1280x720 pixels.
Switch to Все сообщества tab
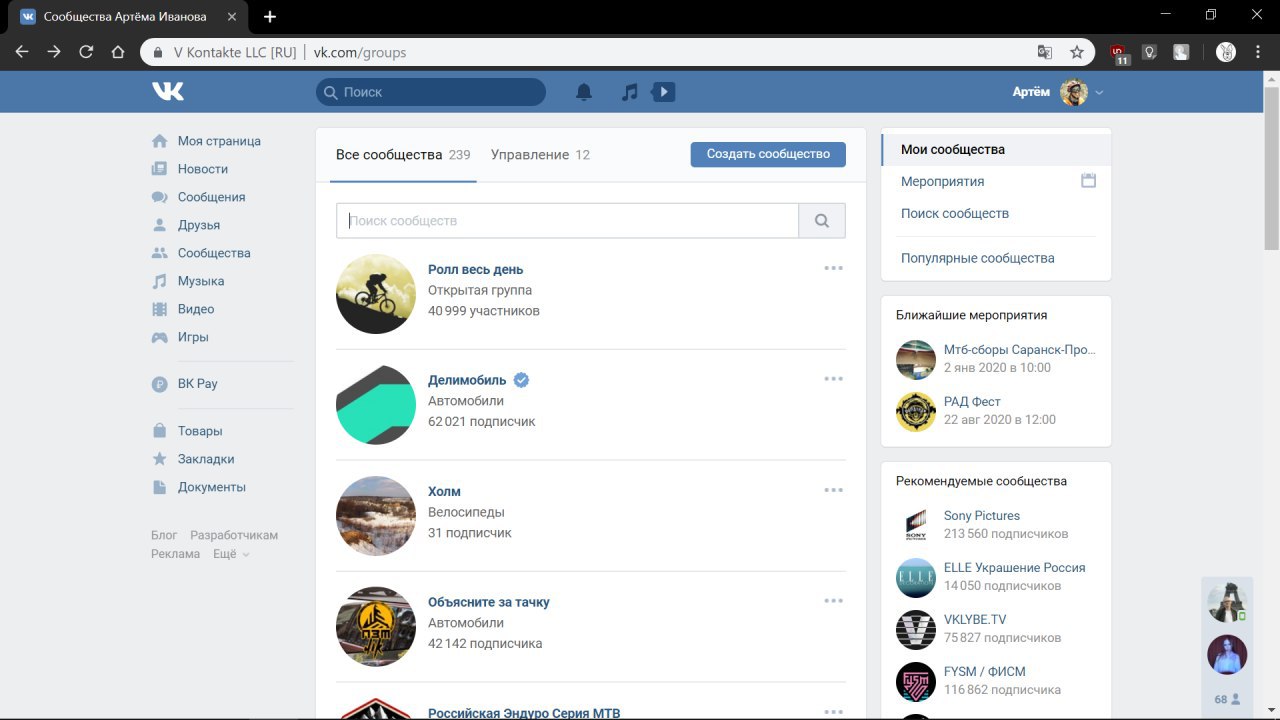click(403, 155)
